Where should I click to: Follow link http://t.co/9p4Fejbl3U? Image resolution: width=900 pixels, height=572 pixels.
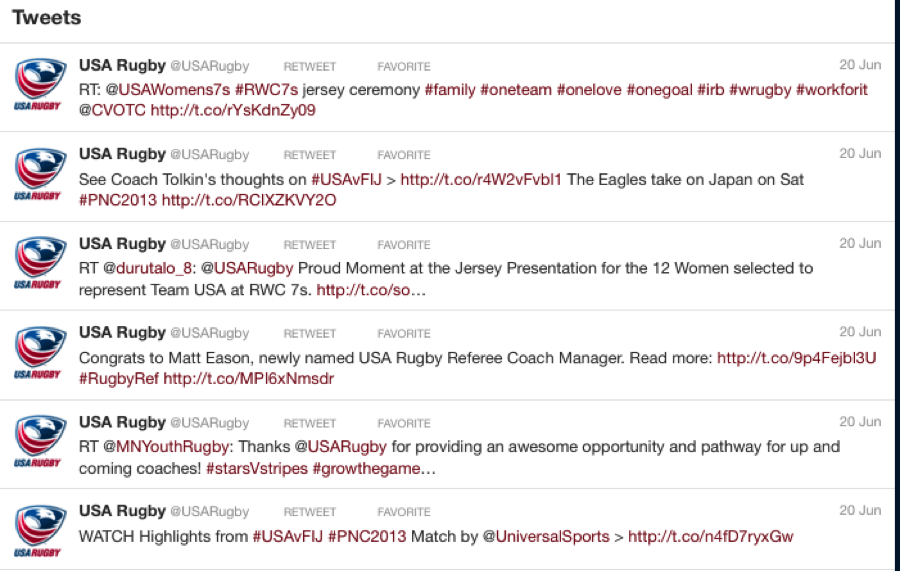tap(797, 358)
